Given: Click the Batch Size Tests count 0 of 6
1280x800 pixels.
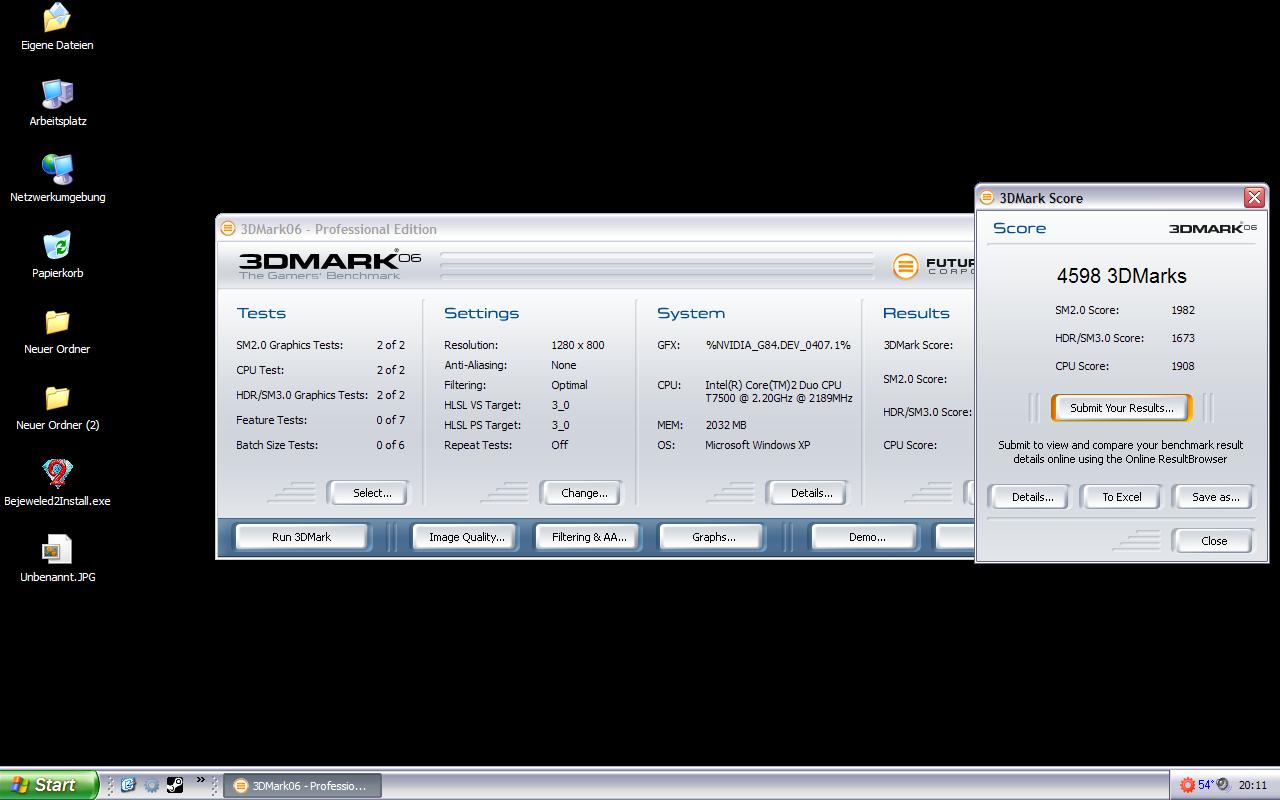Looking at the screenshot, I should tap(390, 445).
